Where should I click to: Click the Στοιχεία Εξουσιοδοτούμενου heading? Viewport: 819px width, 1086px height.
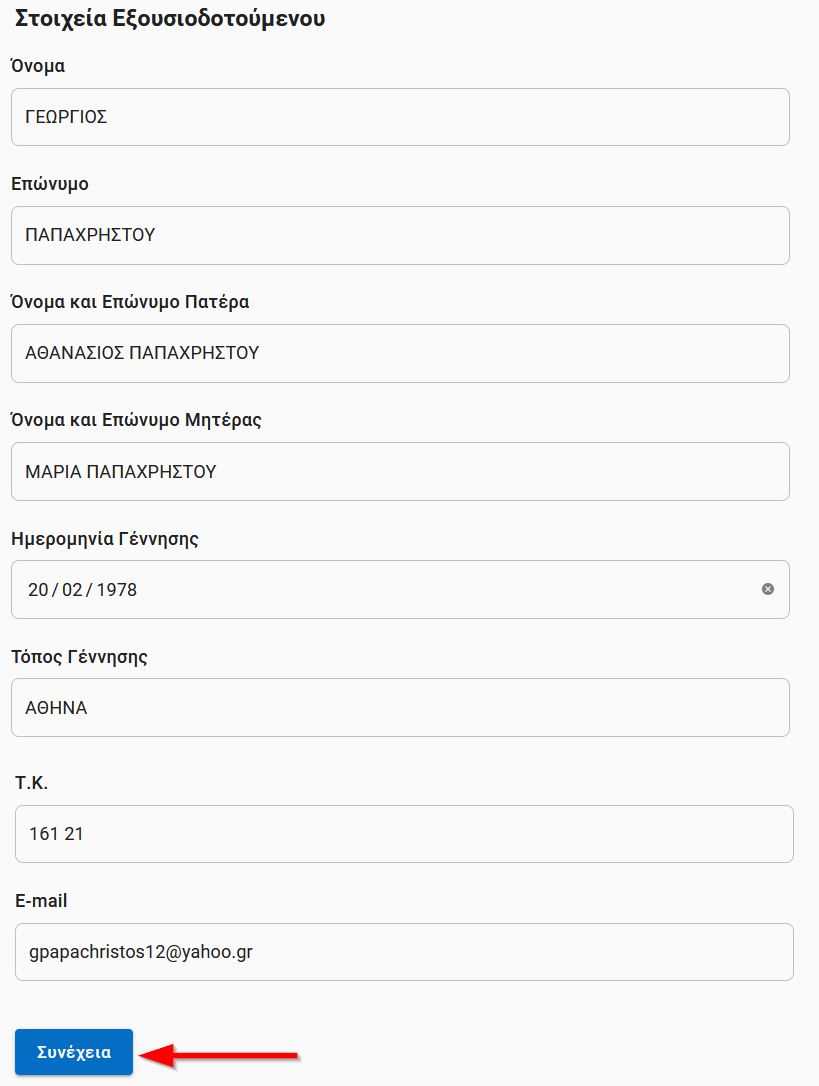pyautogui.click(x=170, y=18)
